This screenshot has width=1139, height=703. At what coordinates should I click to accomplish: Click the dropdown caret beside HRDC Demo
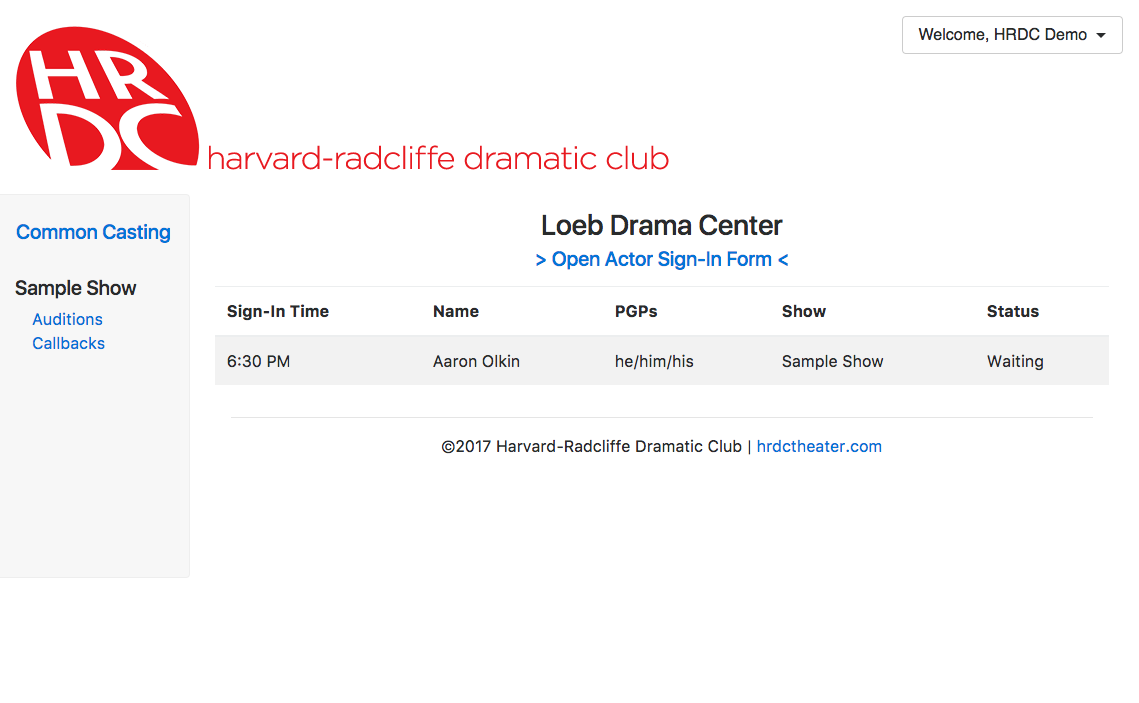pyautogui.click(x=1101, y=36)
